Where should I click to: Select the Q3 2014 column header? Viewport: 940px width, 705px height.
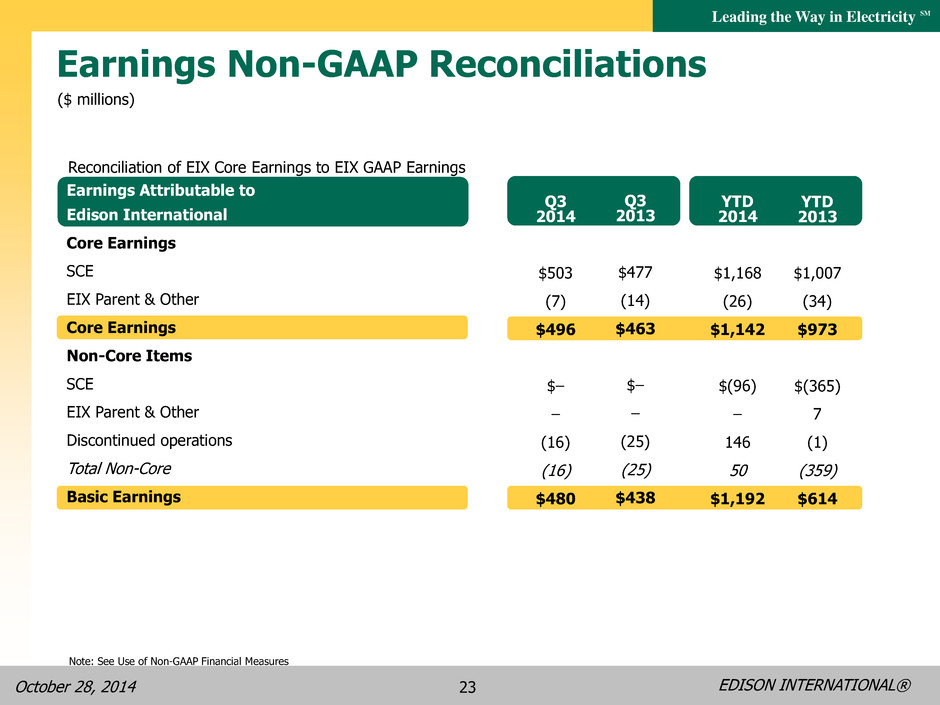556,208
